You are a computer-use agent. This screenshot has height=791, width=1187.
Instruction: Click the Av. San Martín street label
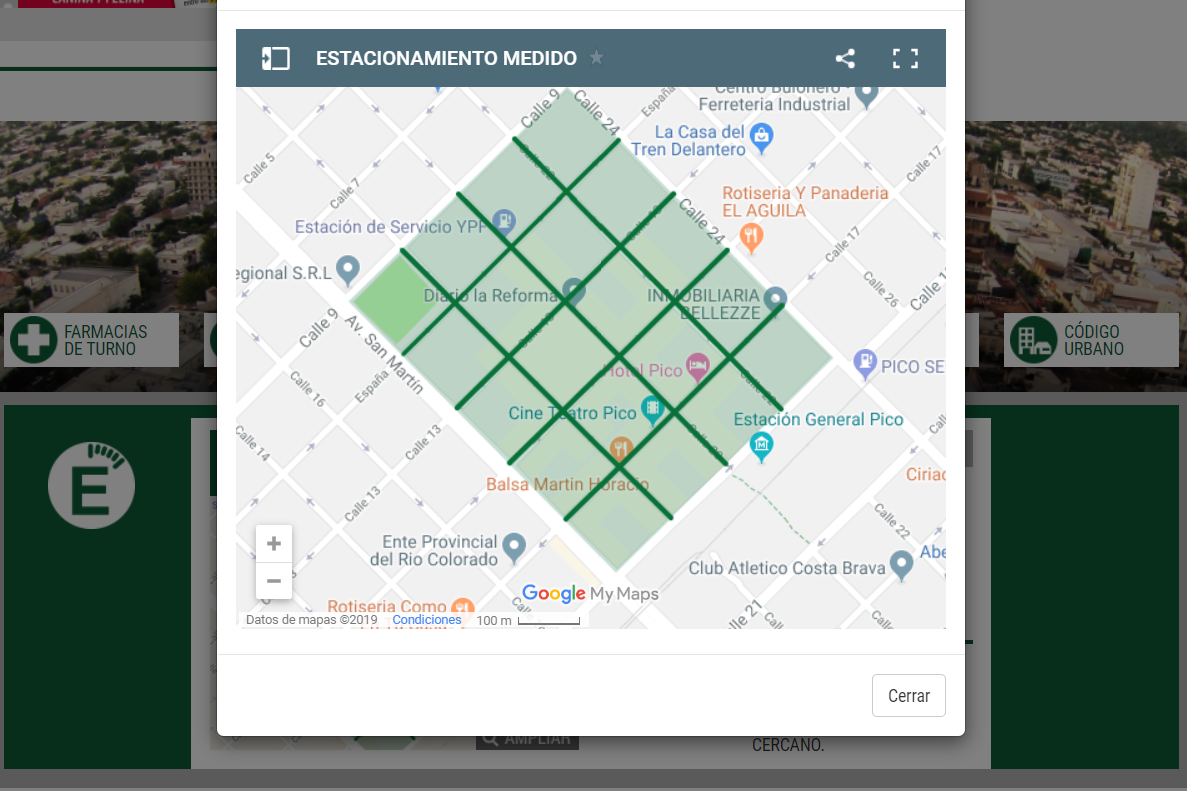coord(385,355)
